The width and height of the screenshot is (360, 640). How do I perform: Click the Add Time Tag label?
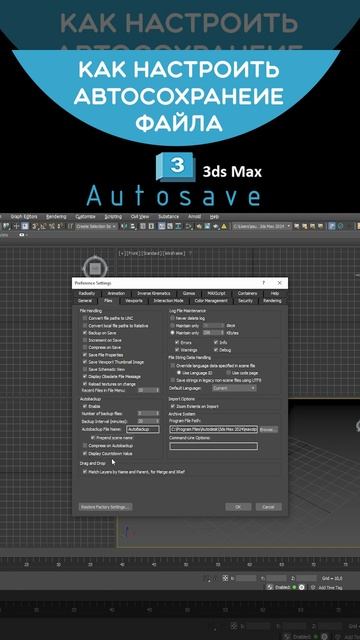point(330,587)
